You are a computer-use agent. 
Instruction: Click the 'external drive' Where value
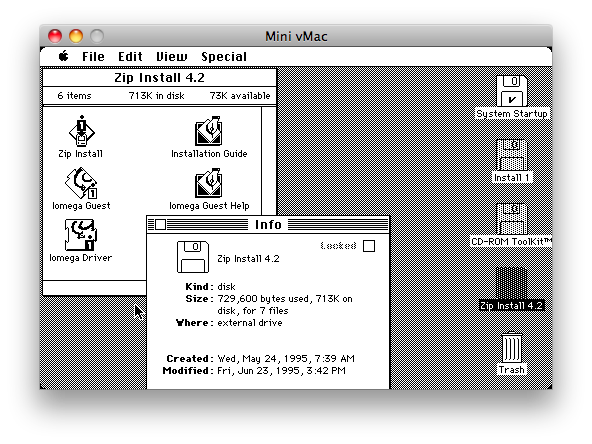point(250,323)
